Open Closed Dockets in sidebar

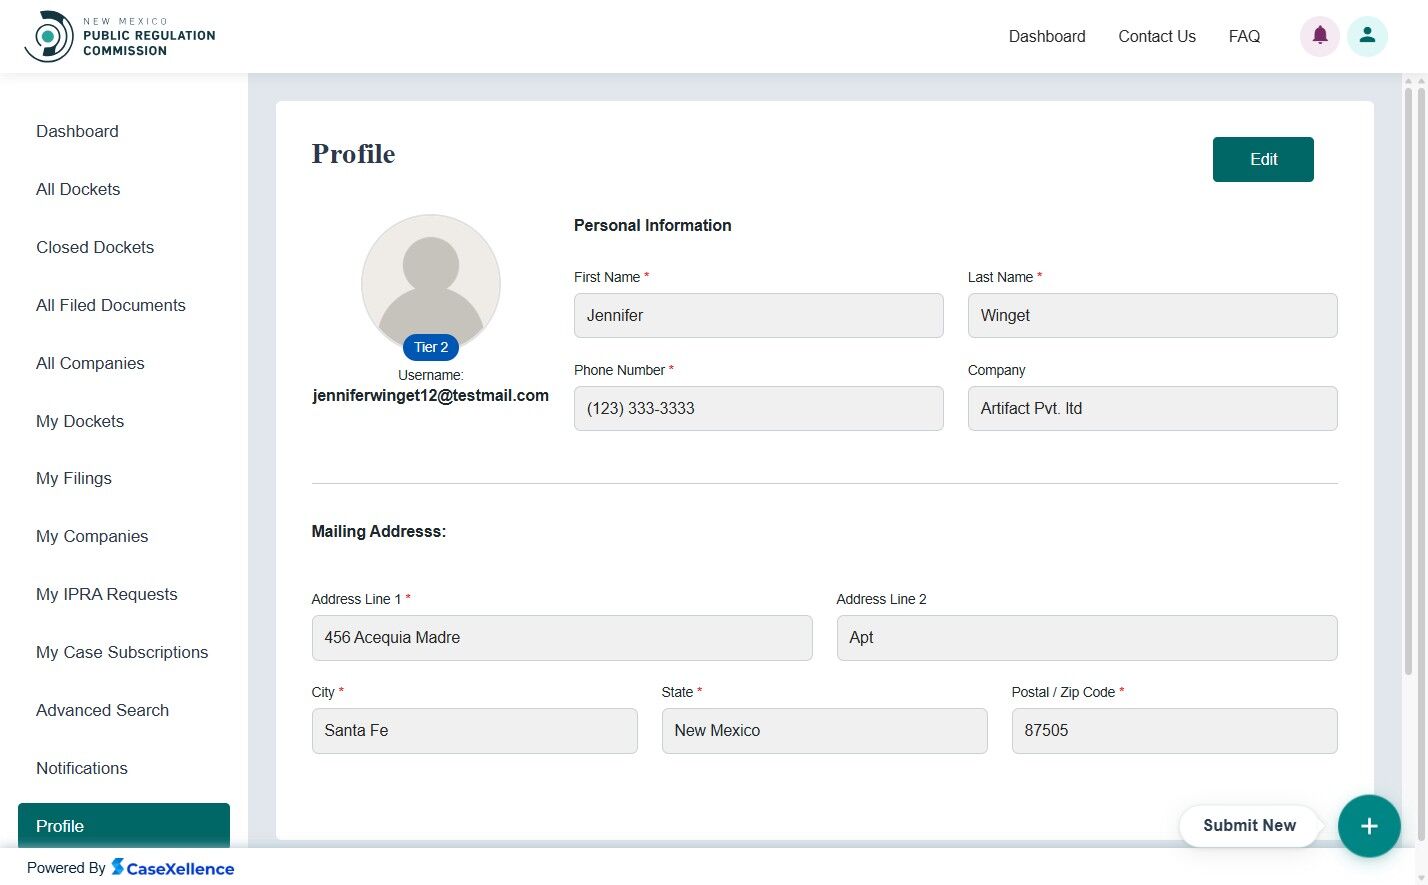(x=95, y=247)
